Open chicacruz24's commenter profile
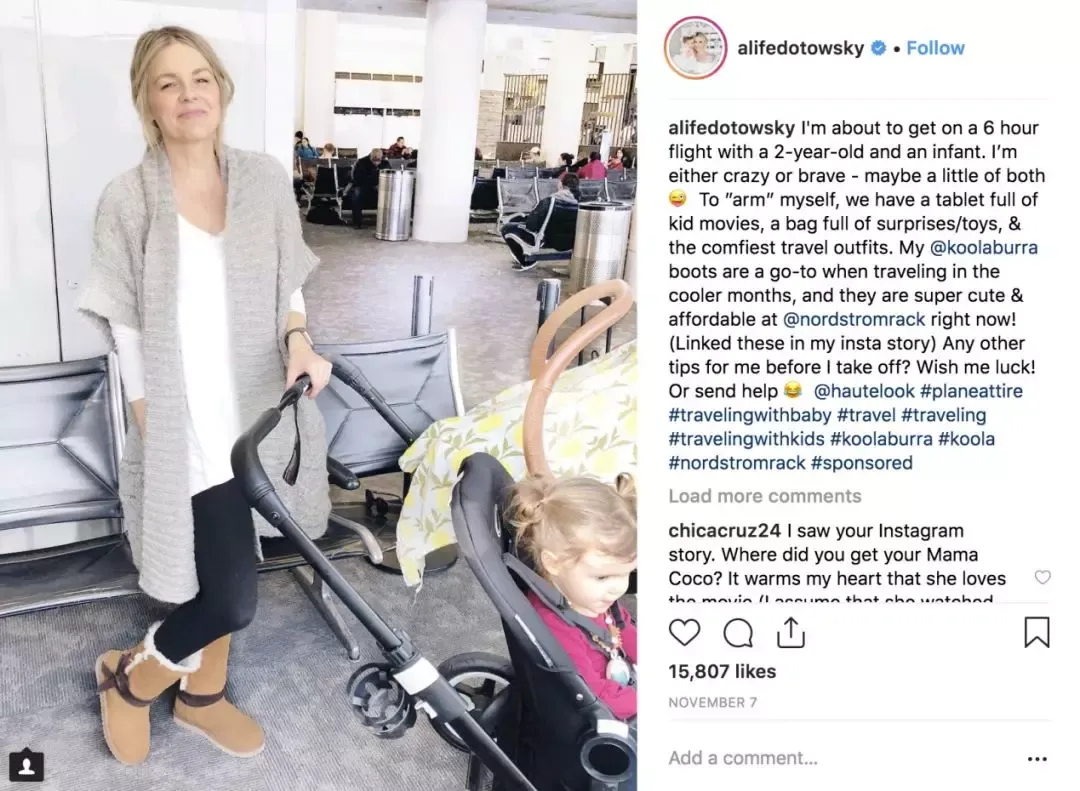This screenshot has width=1080, height=791. (724, 531)
